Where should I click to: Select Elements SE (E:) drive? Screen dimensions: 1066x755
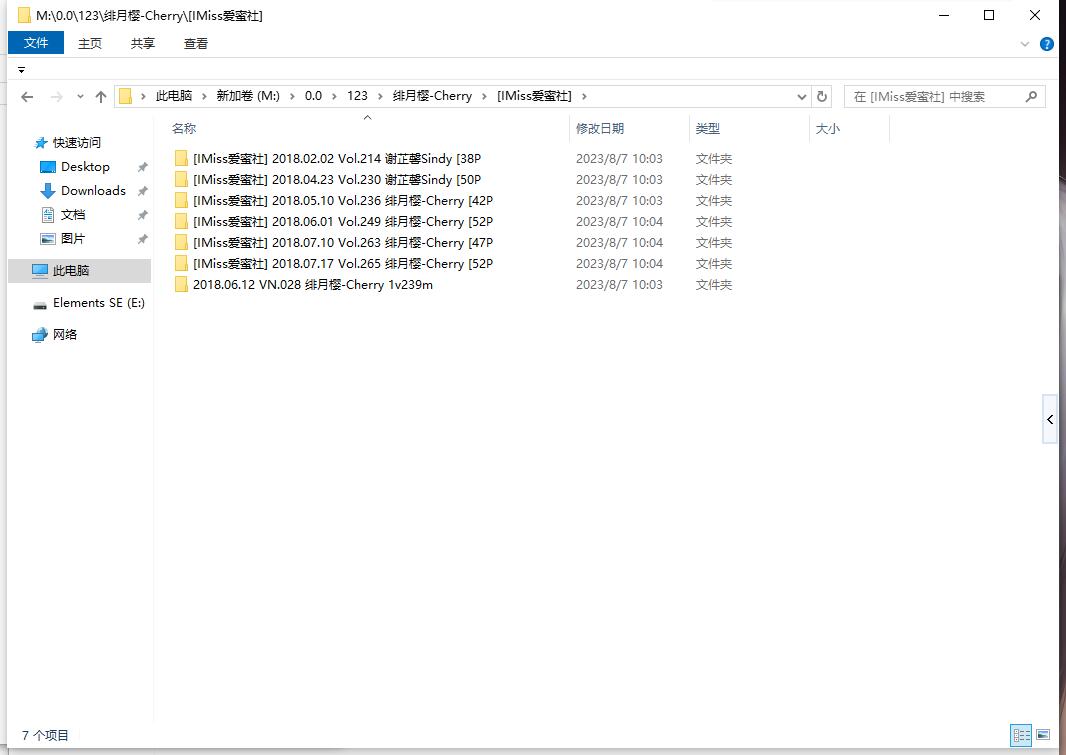point(98,303)
